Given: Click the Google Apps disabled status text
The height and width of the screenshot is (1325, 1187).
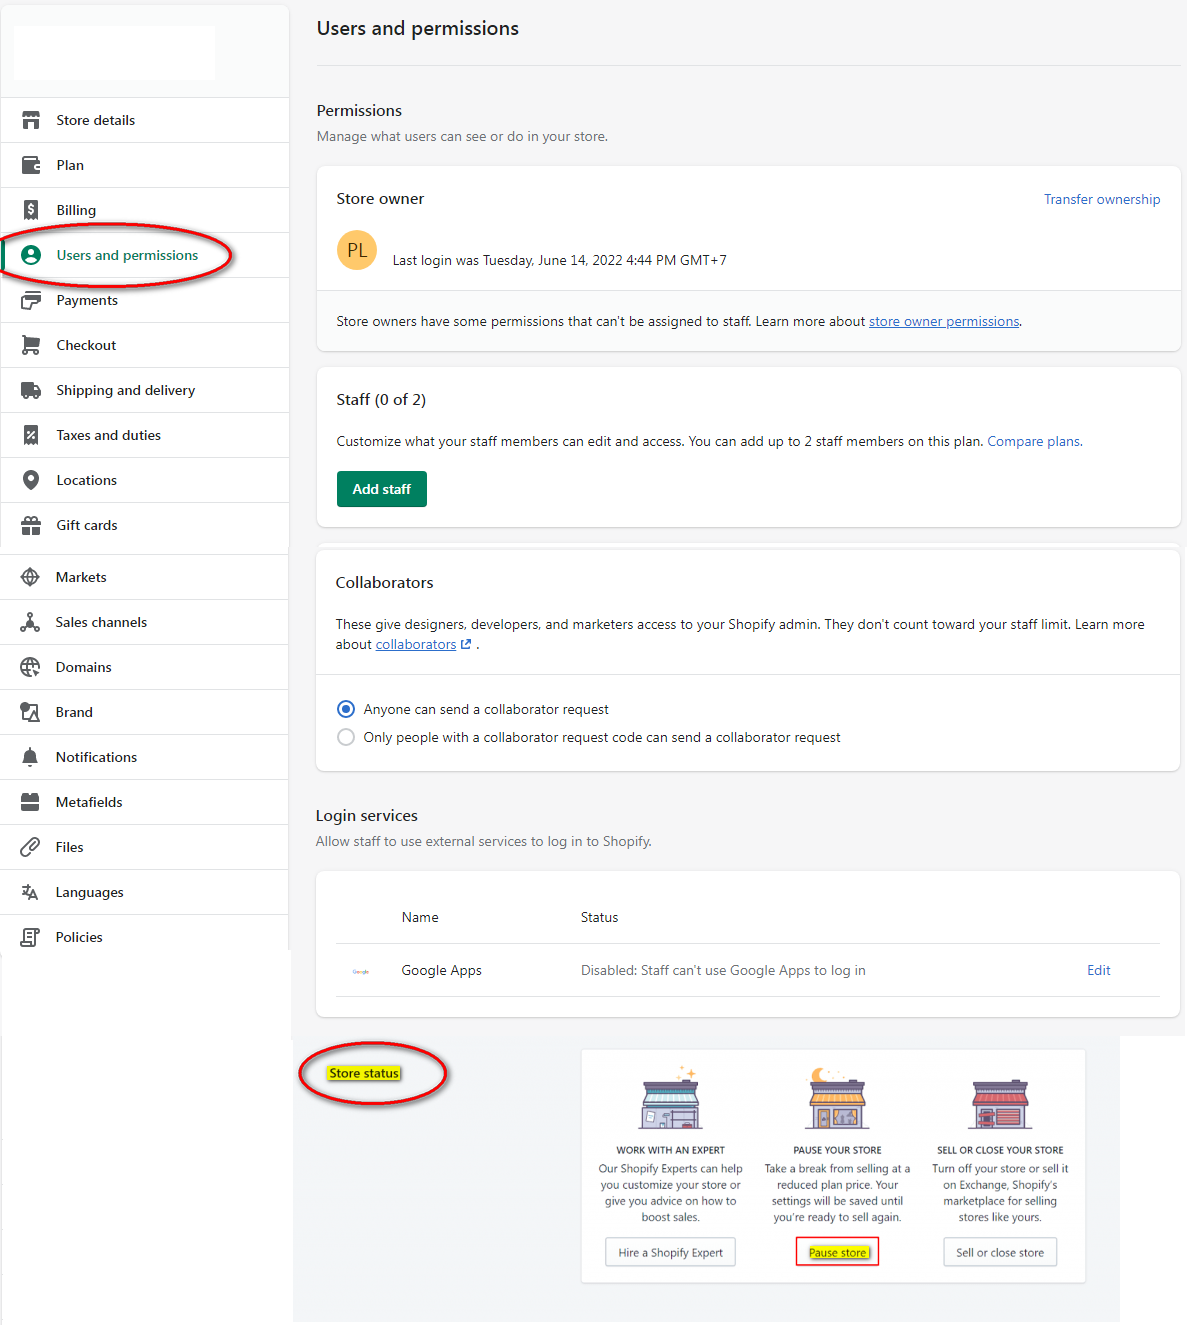Looking at the screenshot, I should tap(723, 970).
